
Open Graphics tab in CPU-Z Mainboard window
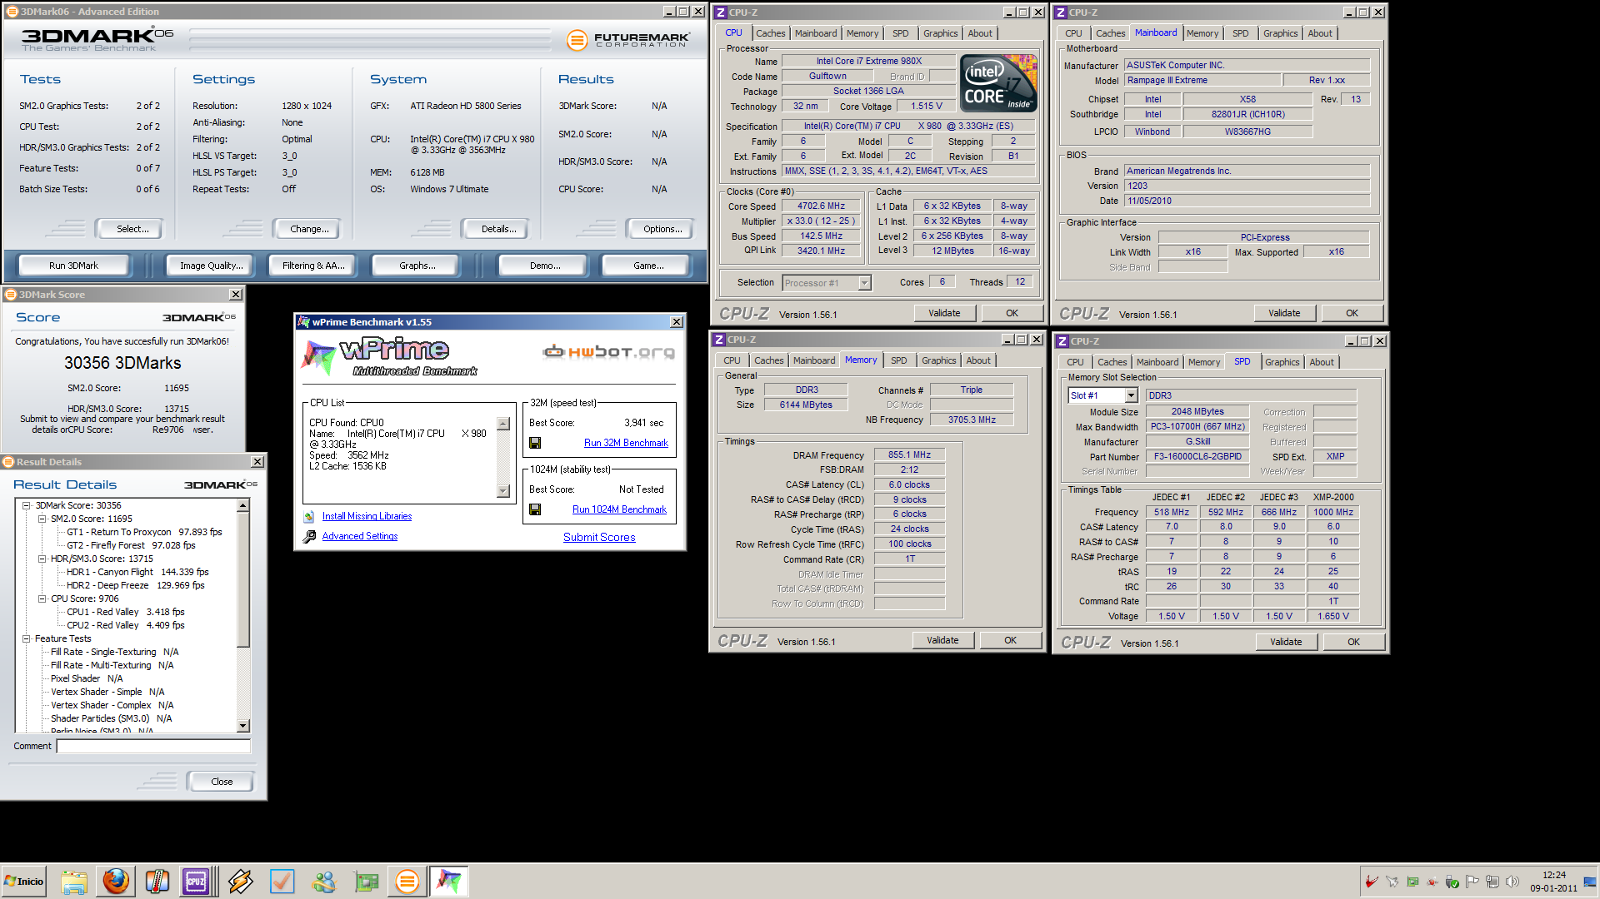pyautogui.click(x=1280, y=33)
